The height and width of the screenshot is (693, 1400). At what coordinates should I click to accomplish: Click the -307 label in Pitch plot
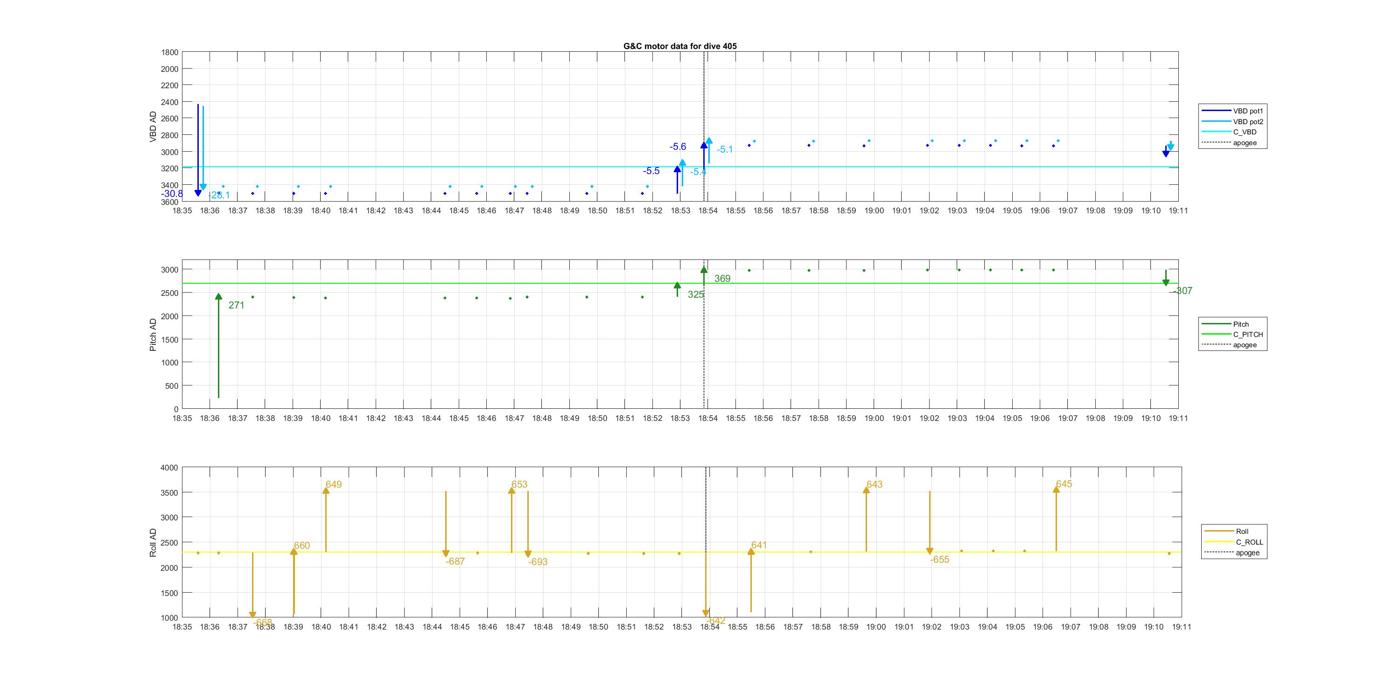(1182, 291)
